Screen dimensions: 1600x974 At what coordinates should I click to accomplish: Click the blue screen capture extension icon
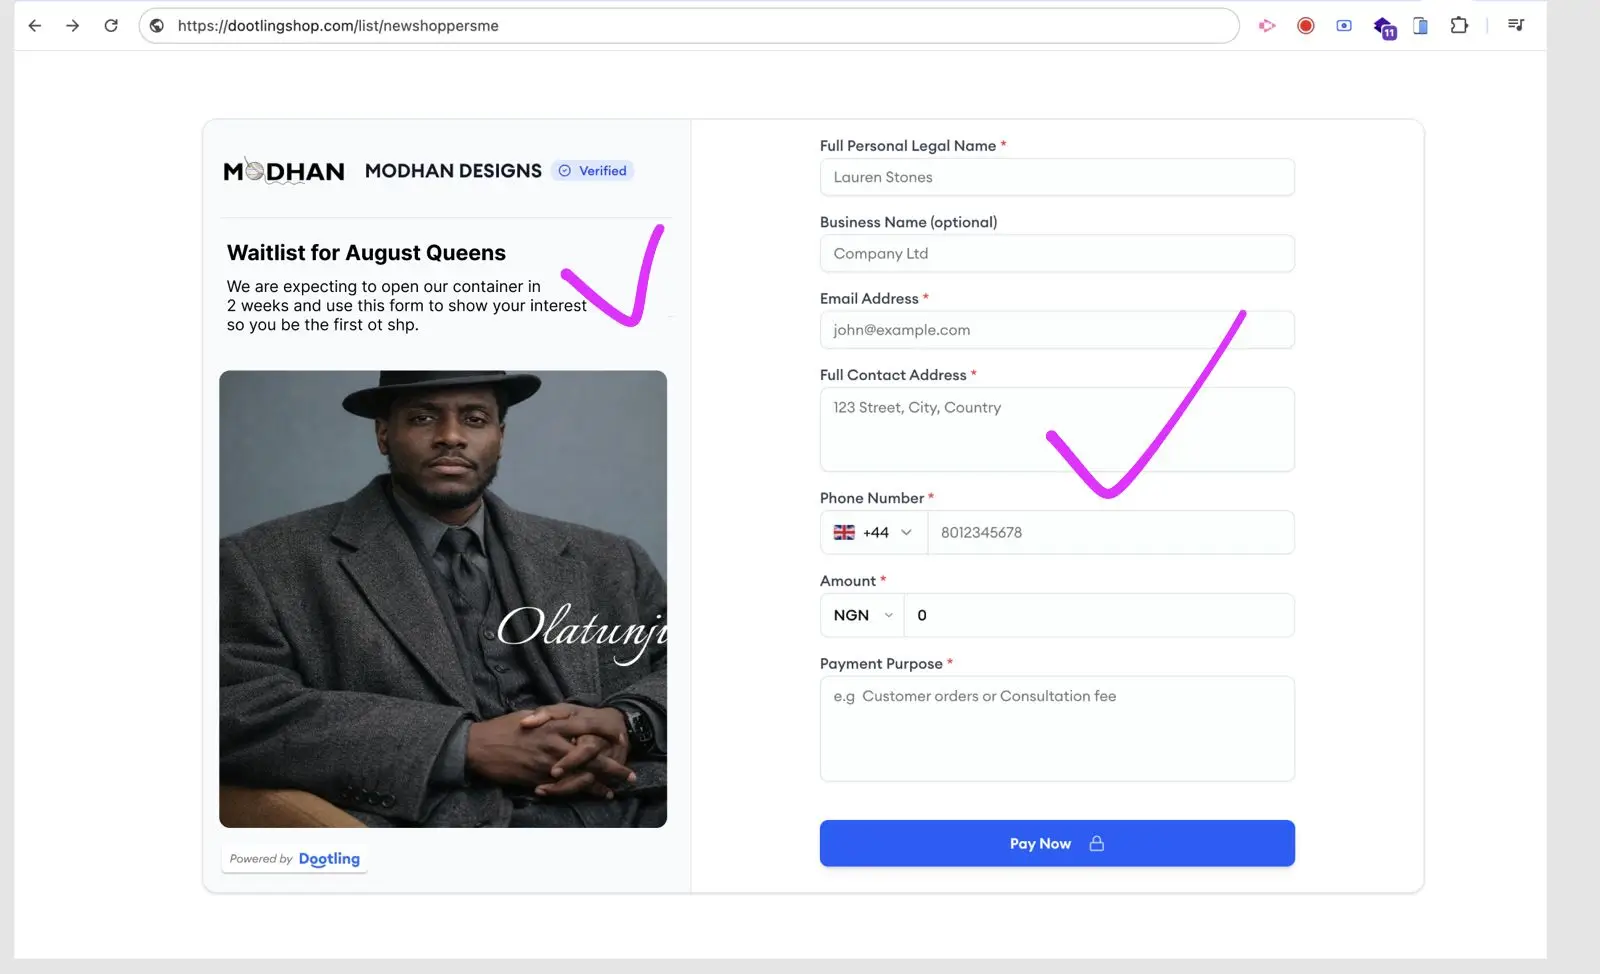(1344, 26)
